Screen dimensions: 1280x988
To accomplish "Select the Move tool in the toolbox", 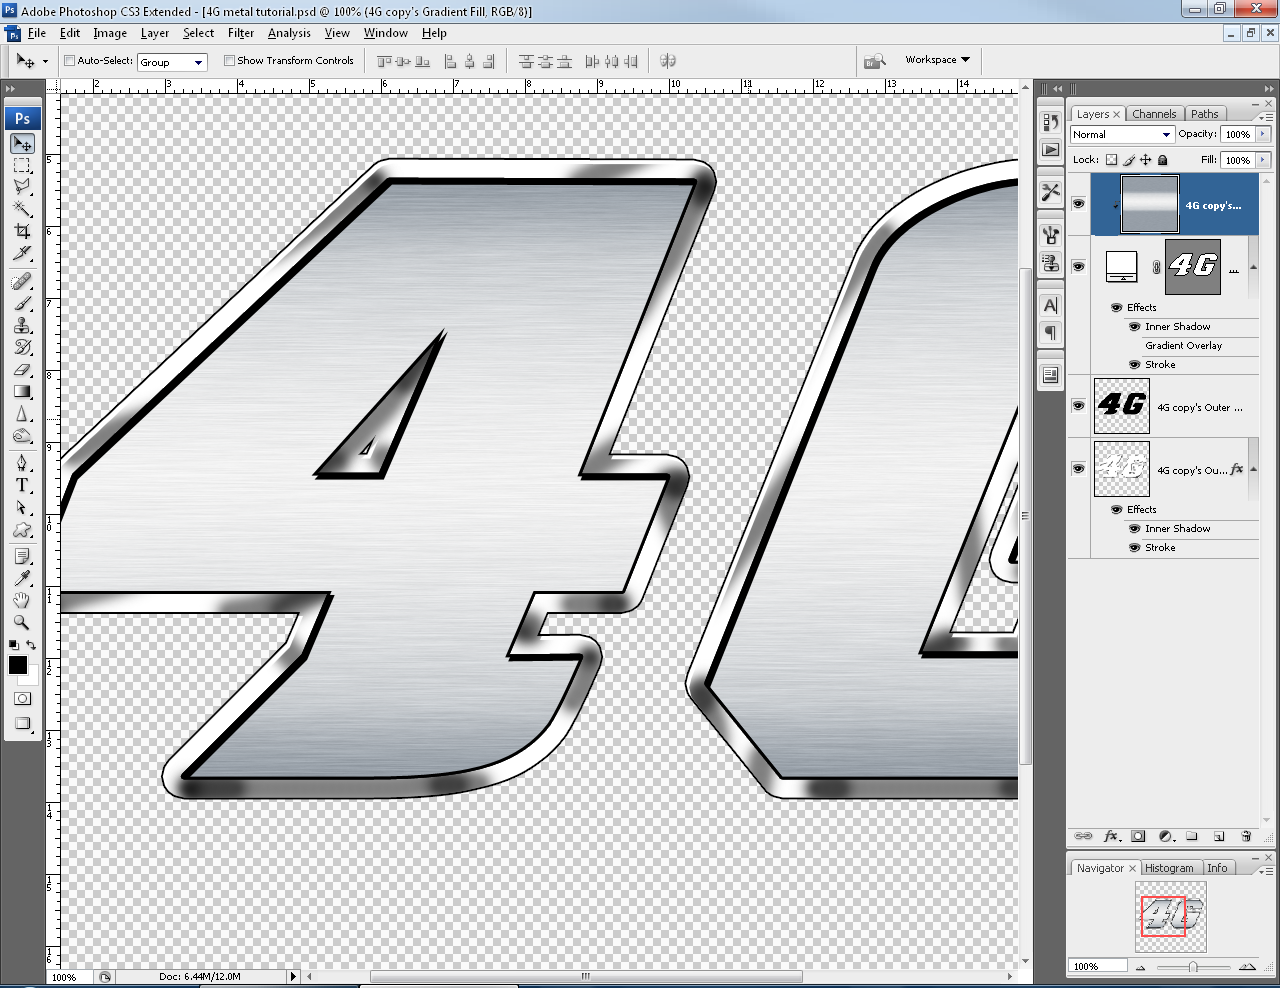I will pyautogui.click(x=22, y=144).
